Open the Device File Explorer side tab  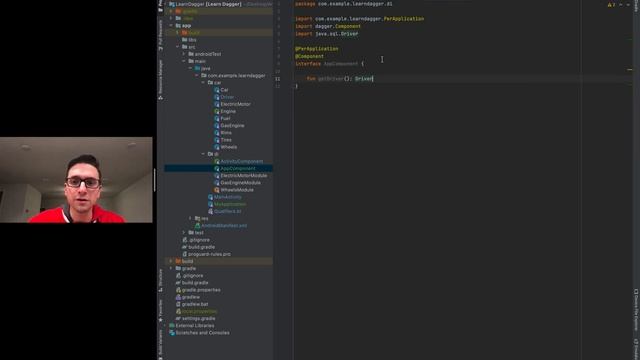[636, 310]
